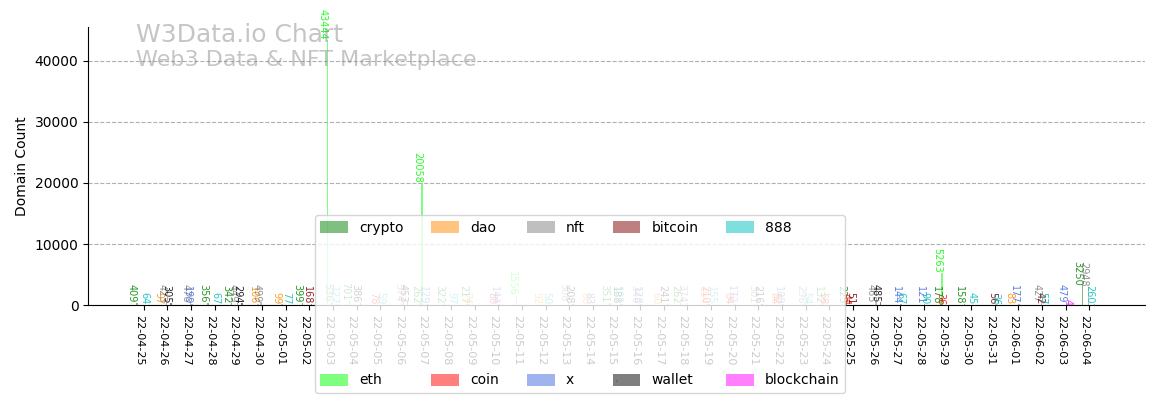Select the 20000 y-axis tick label
The image size is (1160, 400).
point(56,183)
